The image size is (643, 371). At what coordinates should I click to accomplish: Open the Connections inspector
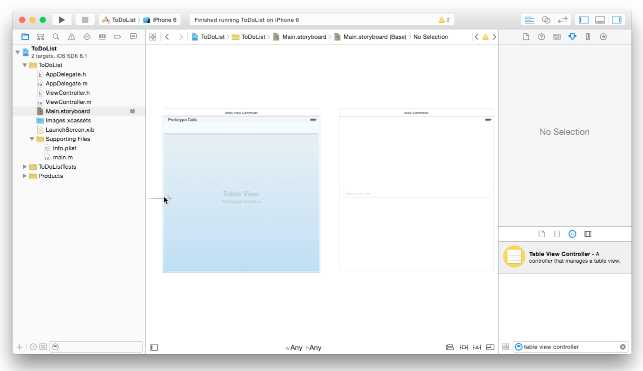coord(603,36)
